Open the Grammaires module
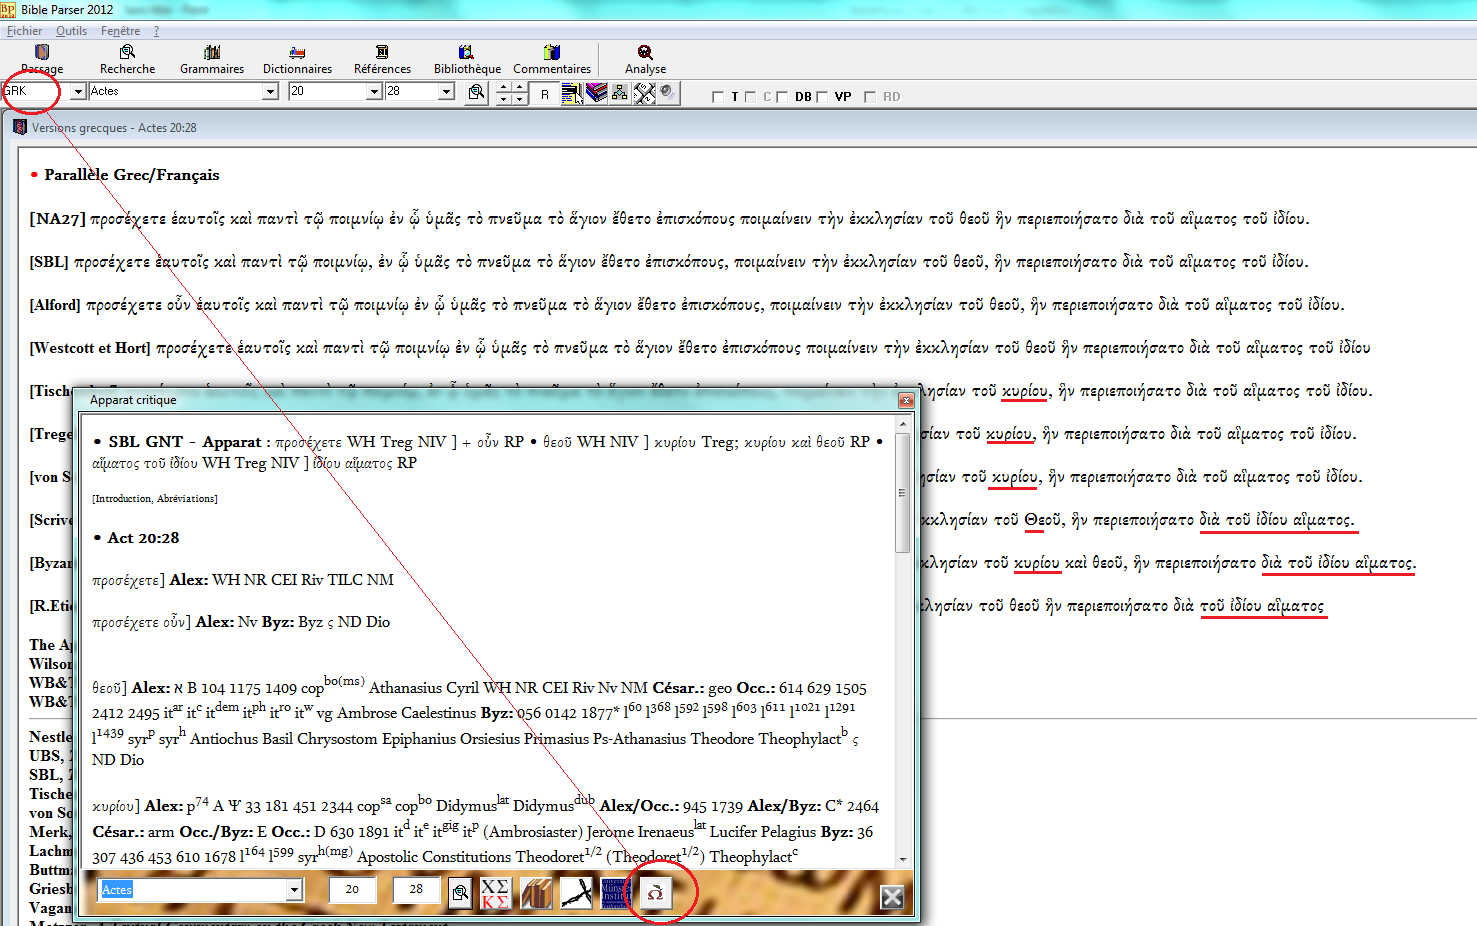1477x926 pixels. 212,60
